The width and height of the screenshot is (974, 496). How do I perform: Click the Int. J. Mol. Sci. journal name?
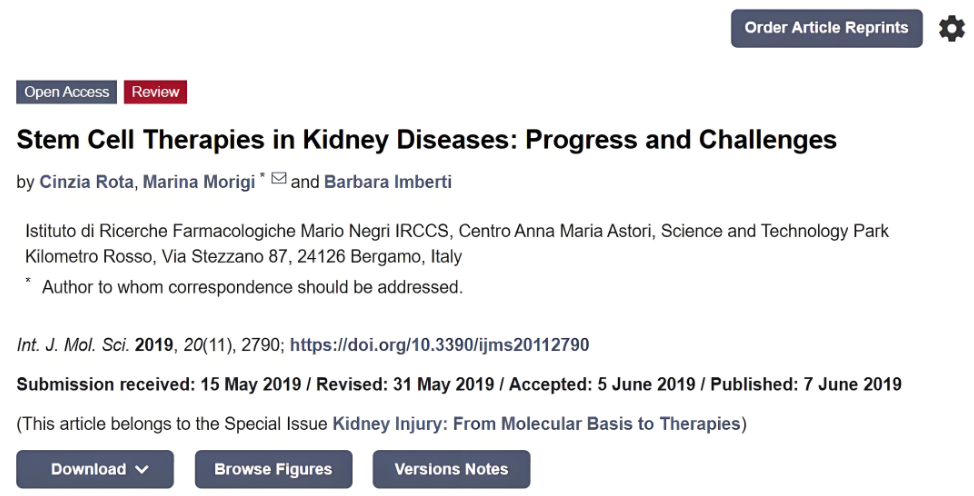click(x=73, y=345)
